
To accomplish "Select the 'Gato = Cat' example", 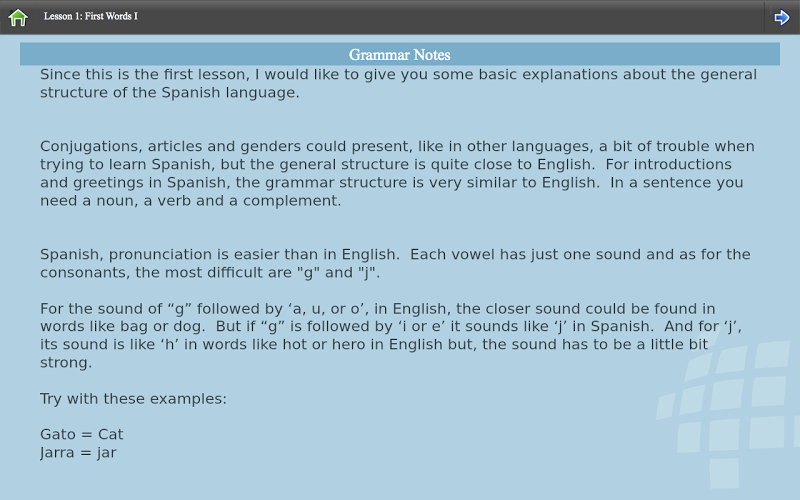I will (82, 435).
